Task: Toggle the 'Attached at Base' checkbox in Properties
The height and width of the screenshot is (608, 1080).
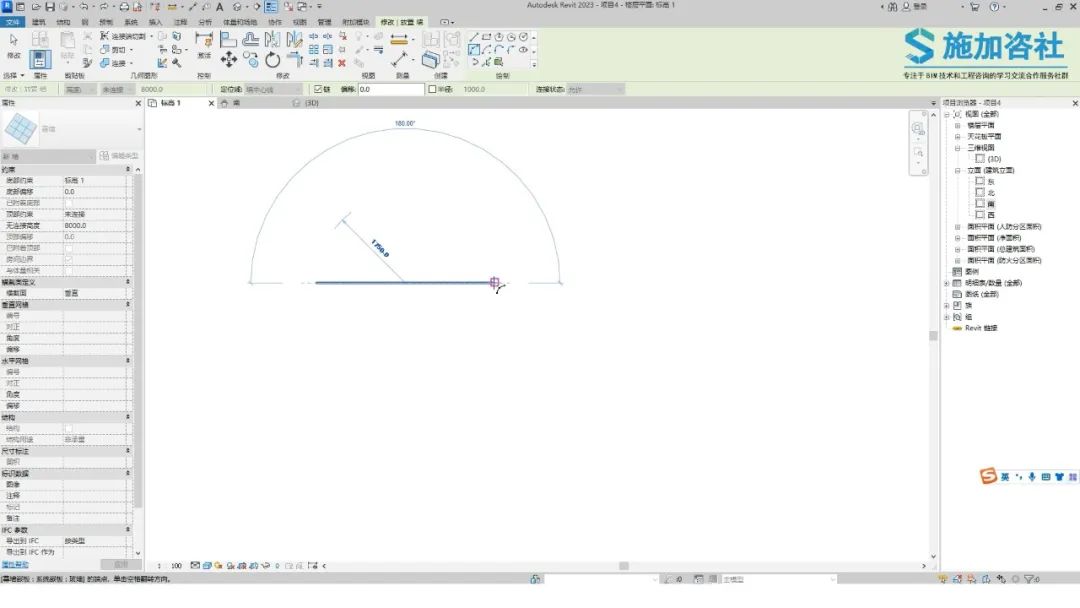Action: tap(69, 203)
